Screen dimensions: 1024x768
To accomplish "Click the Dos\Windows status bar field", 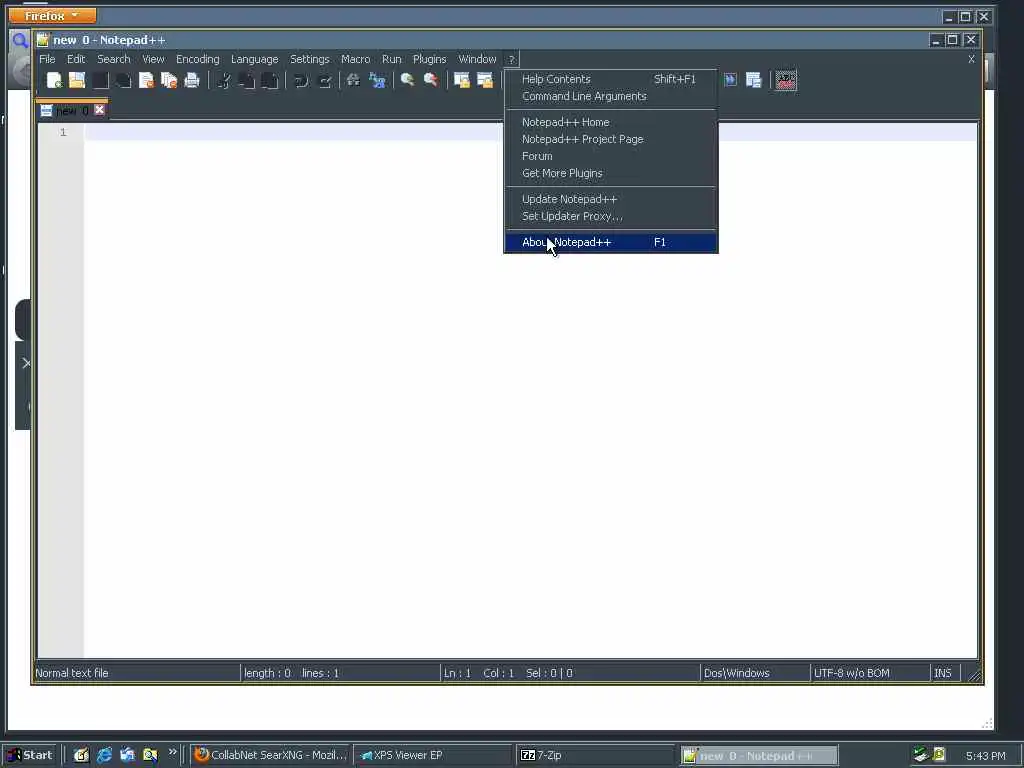I will (754, 673).
